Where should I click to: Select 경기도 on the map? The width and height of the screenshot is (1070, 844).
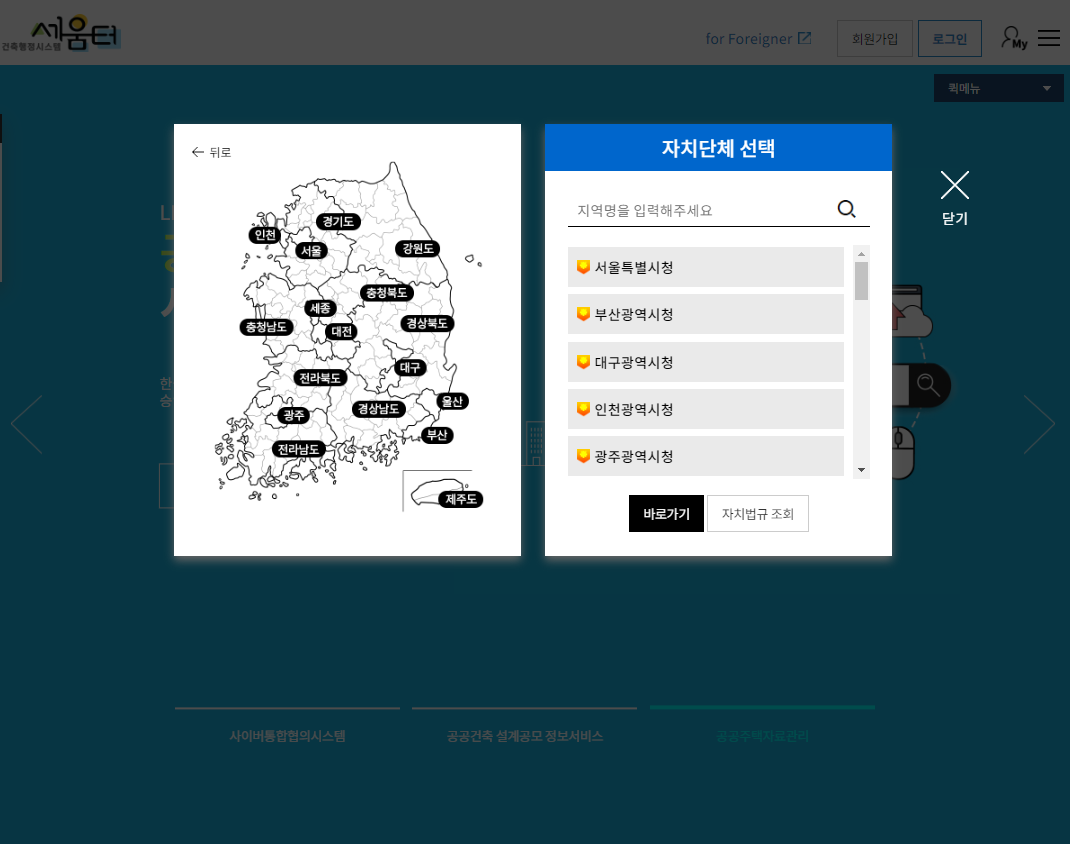[x=338, y=221]
